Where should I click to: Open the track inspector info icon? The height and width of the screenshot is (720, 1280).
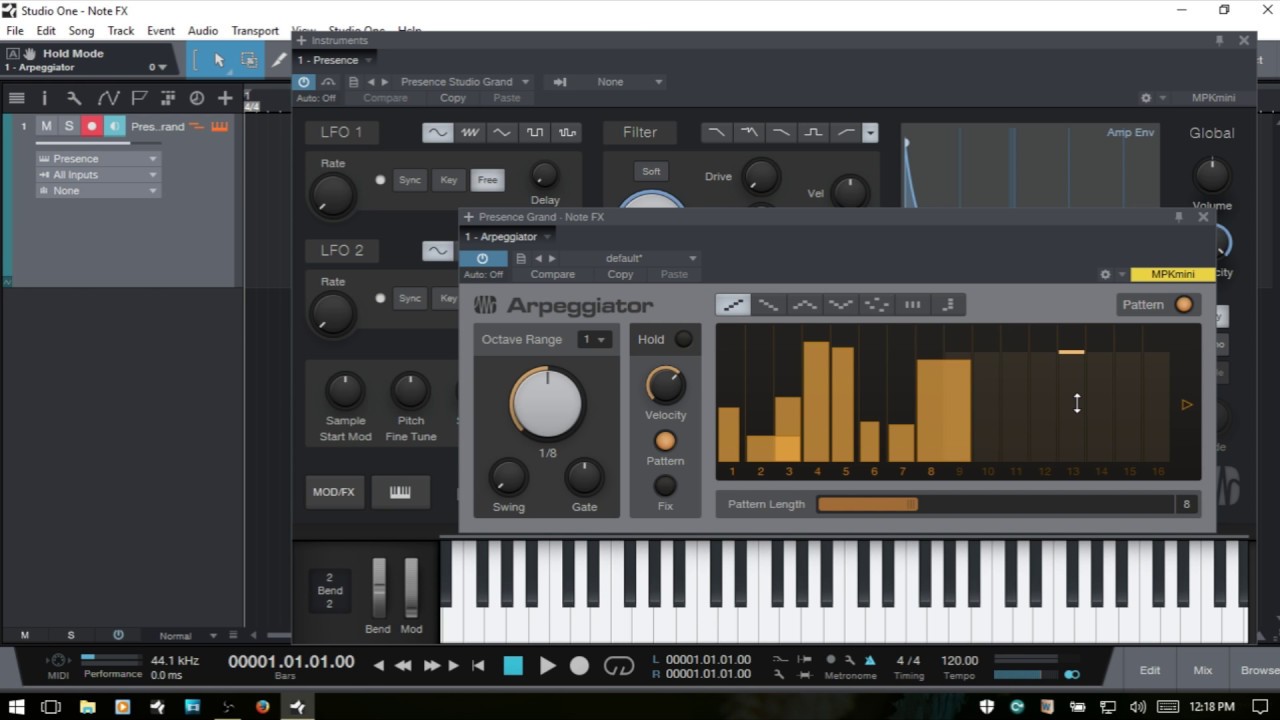[44, 98]
